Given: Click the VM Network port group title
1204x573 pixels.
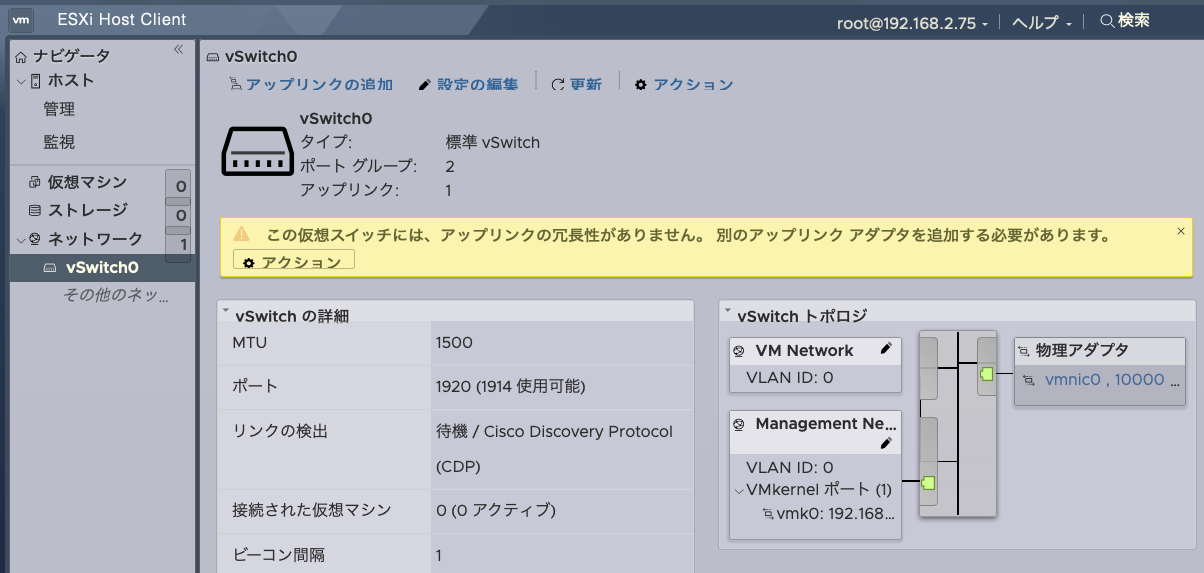Looking at the screenshot, I should tap(805, 350).
